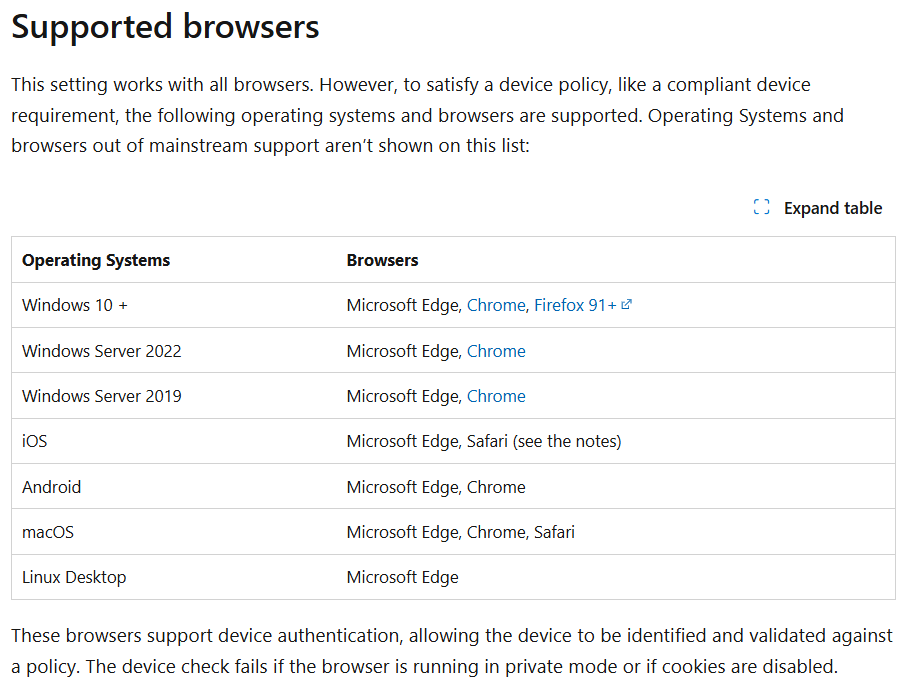This screenshot has height=695, width=900.
Task: Open Chrome link in Windows Server 2022 row
Action: point(496,351)
